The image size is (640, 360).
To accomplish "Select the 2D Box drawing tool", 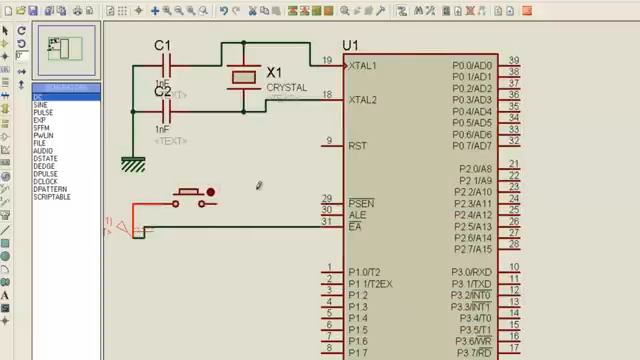I will pos(5,243).
